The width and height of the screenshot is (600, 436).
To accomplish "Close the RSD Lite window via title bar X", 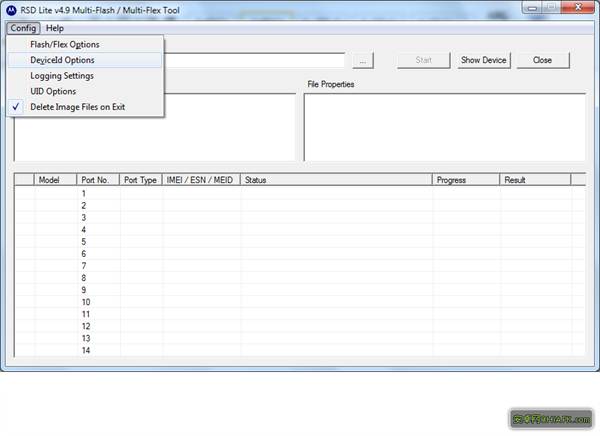I will coord(578,8).
